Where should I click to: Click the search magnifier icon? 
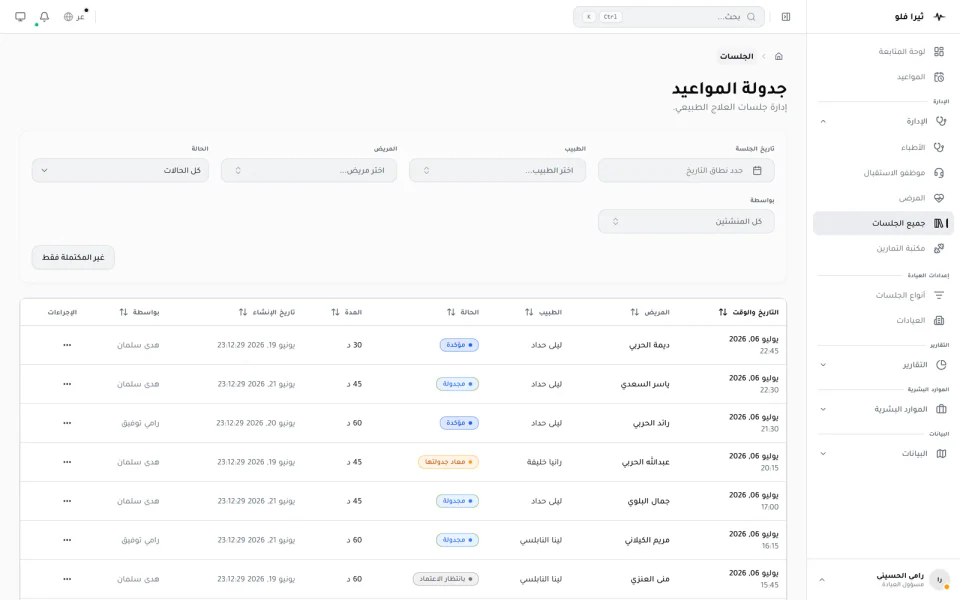(x=751, y=17)
